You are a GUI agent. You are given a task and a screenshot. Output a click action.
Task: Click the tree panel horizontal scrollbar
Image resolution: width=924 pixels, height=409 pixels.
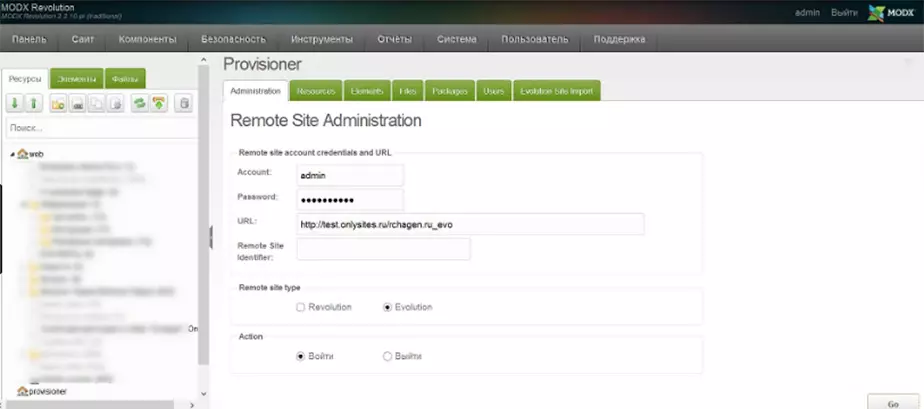tap(90, 404)
